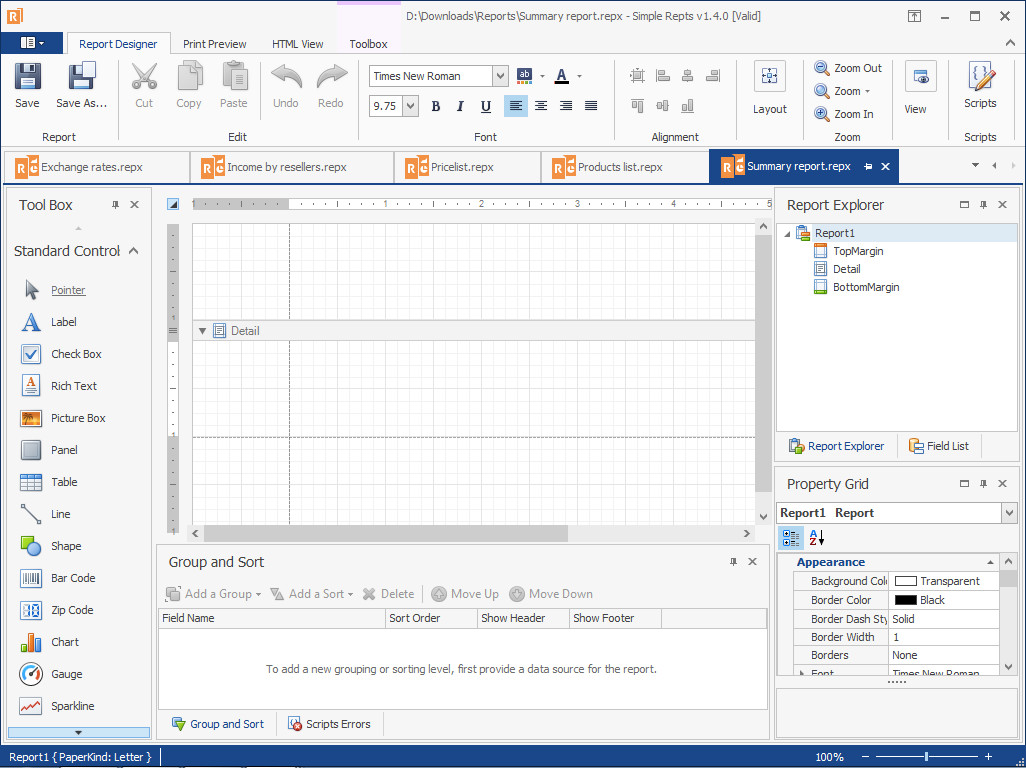
Task: Open the Income by resellers.repx tab
Action: [x=292, y=167]
